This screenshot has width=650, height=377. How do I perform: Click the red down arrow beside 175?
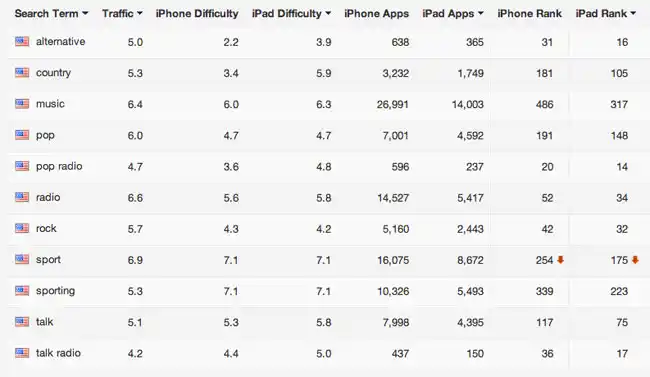click(635, 260)
